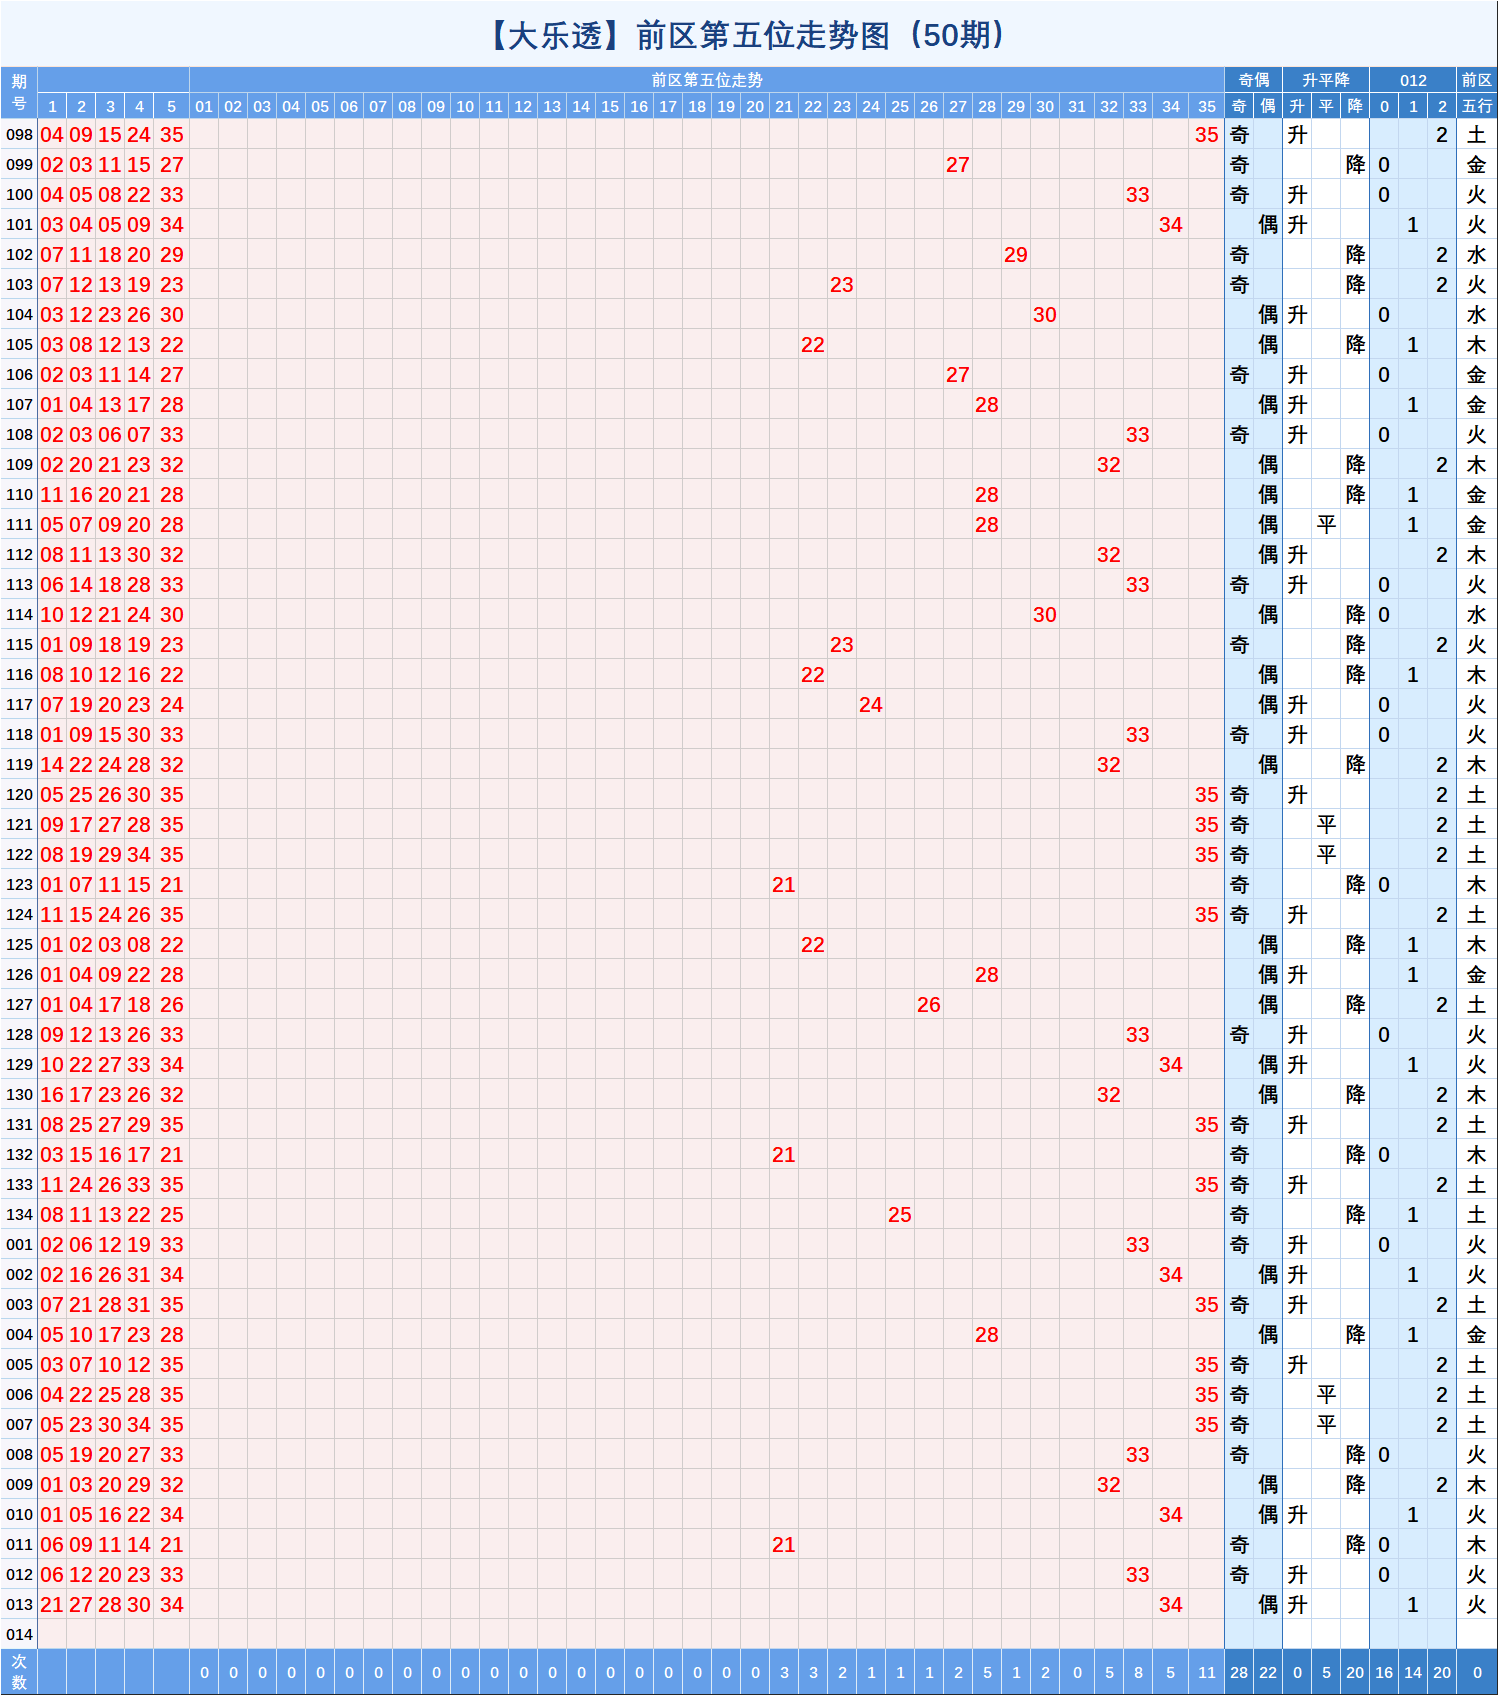Click the 火 element in row 013

[x=1477, y=1605]
